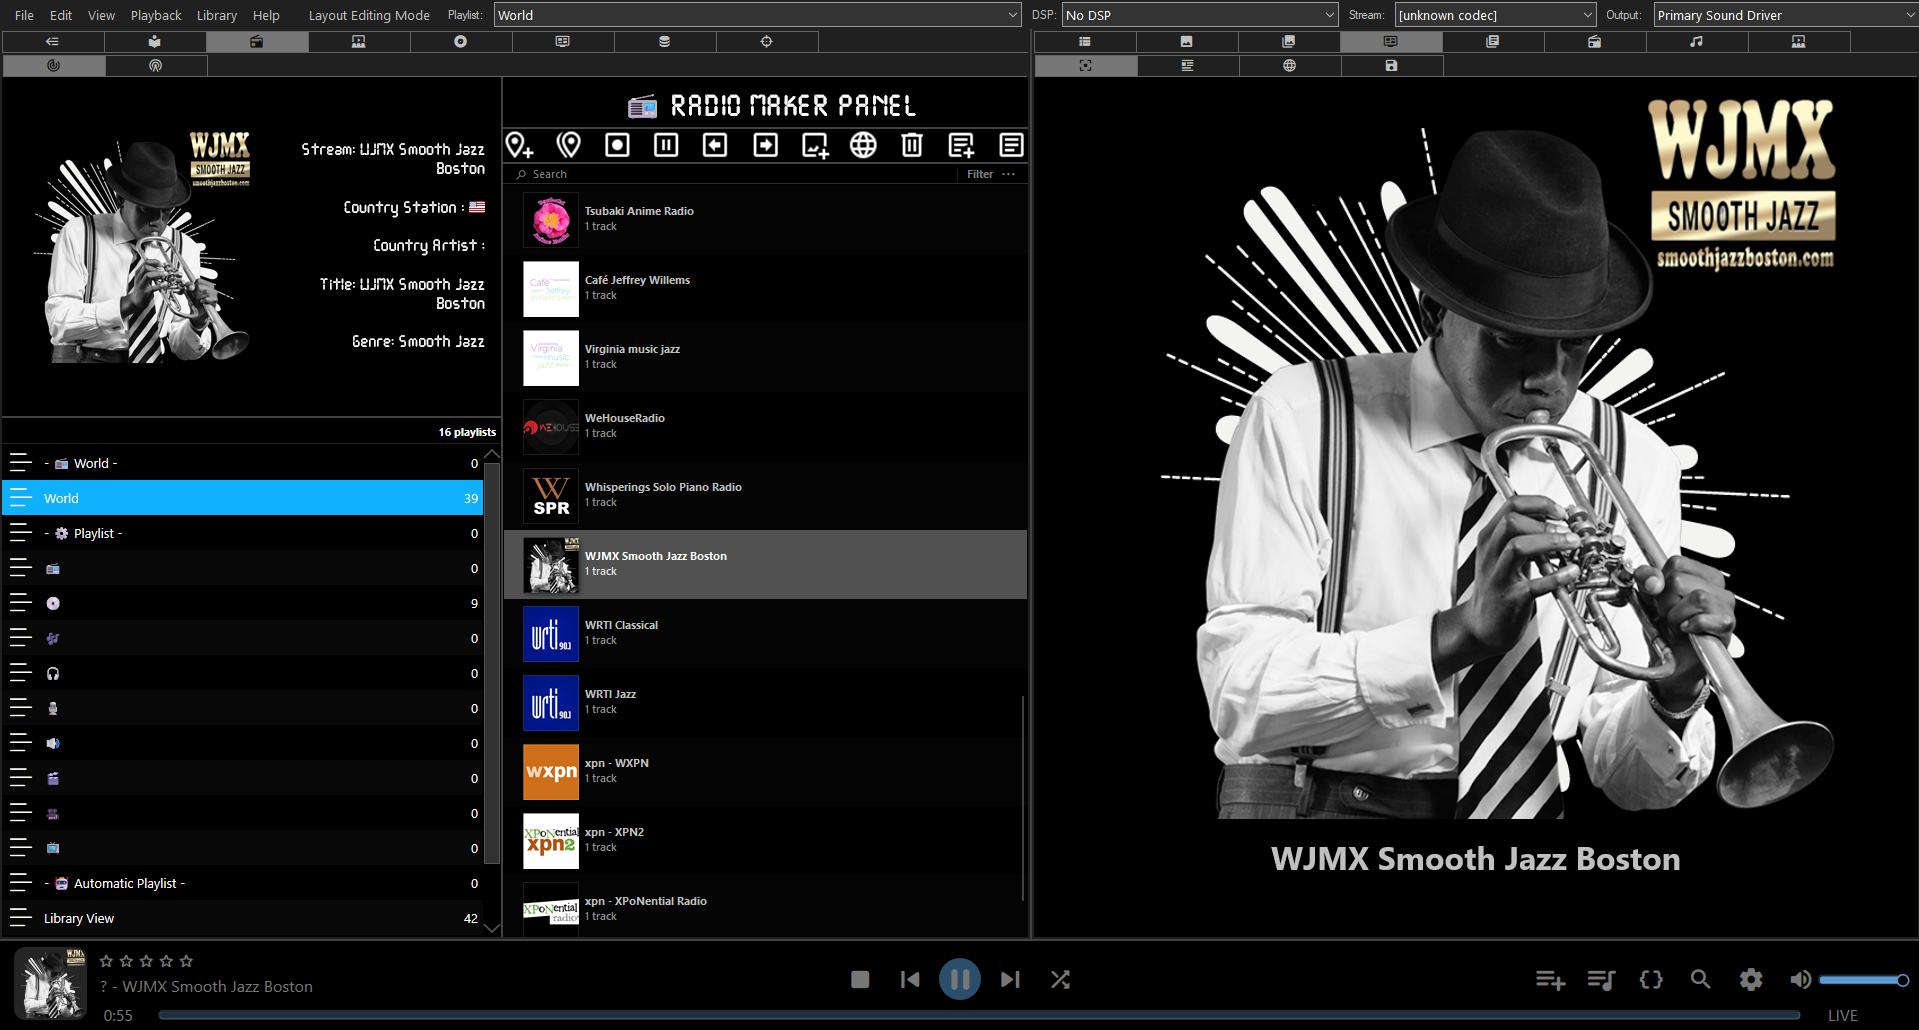Screen dimensions: 1919x1030
Task: Toggle shuffle mode in player bar
Action: coord(1061,980)
